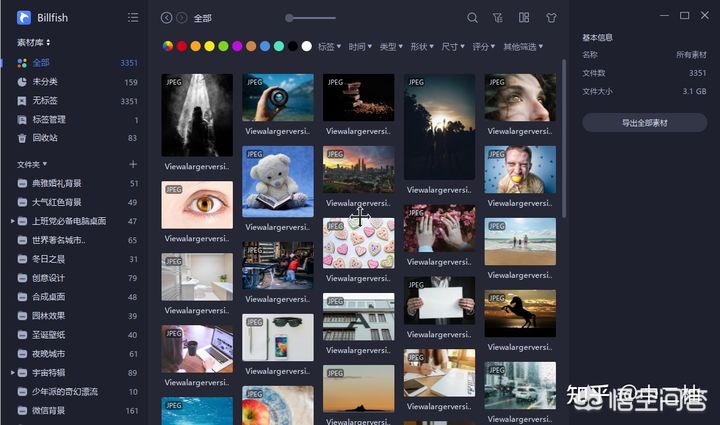Image resolution: width=720 pixels, height=425 pixels.
Task: Click the folder icon beside 夜晚城市
Action: [22, 354]
